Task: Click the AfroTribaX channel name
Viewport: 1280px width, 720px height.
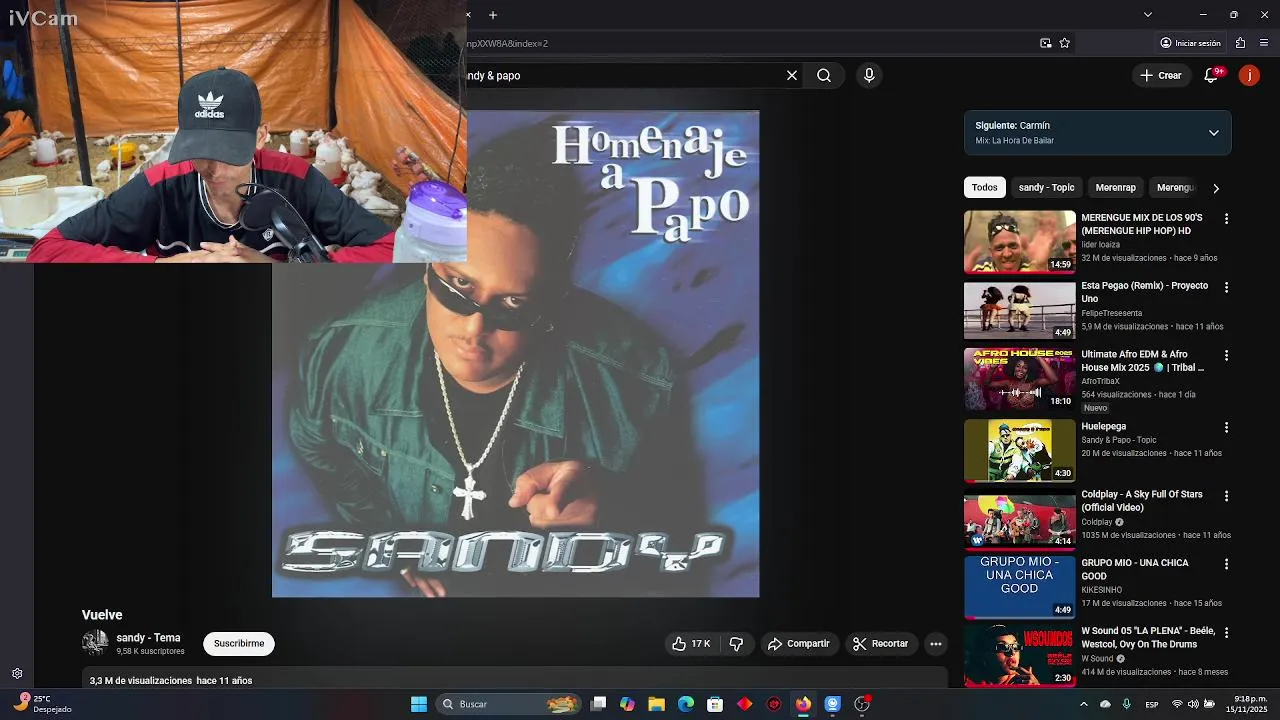Action: click(x=1100, y=381)
